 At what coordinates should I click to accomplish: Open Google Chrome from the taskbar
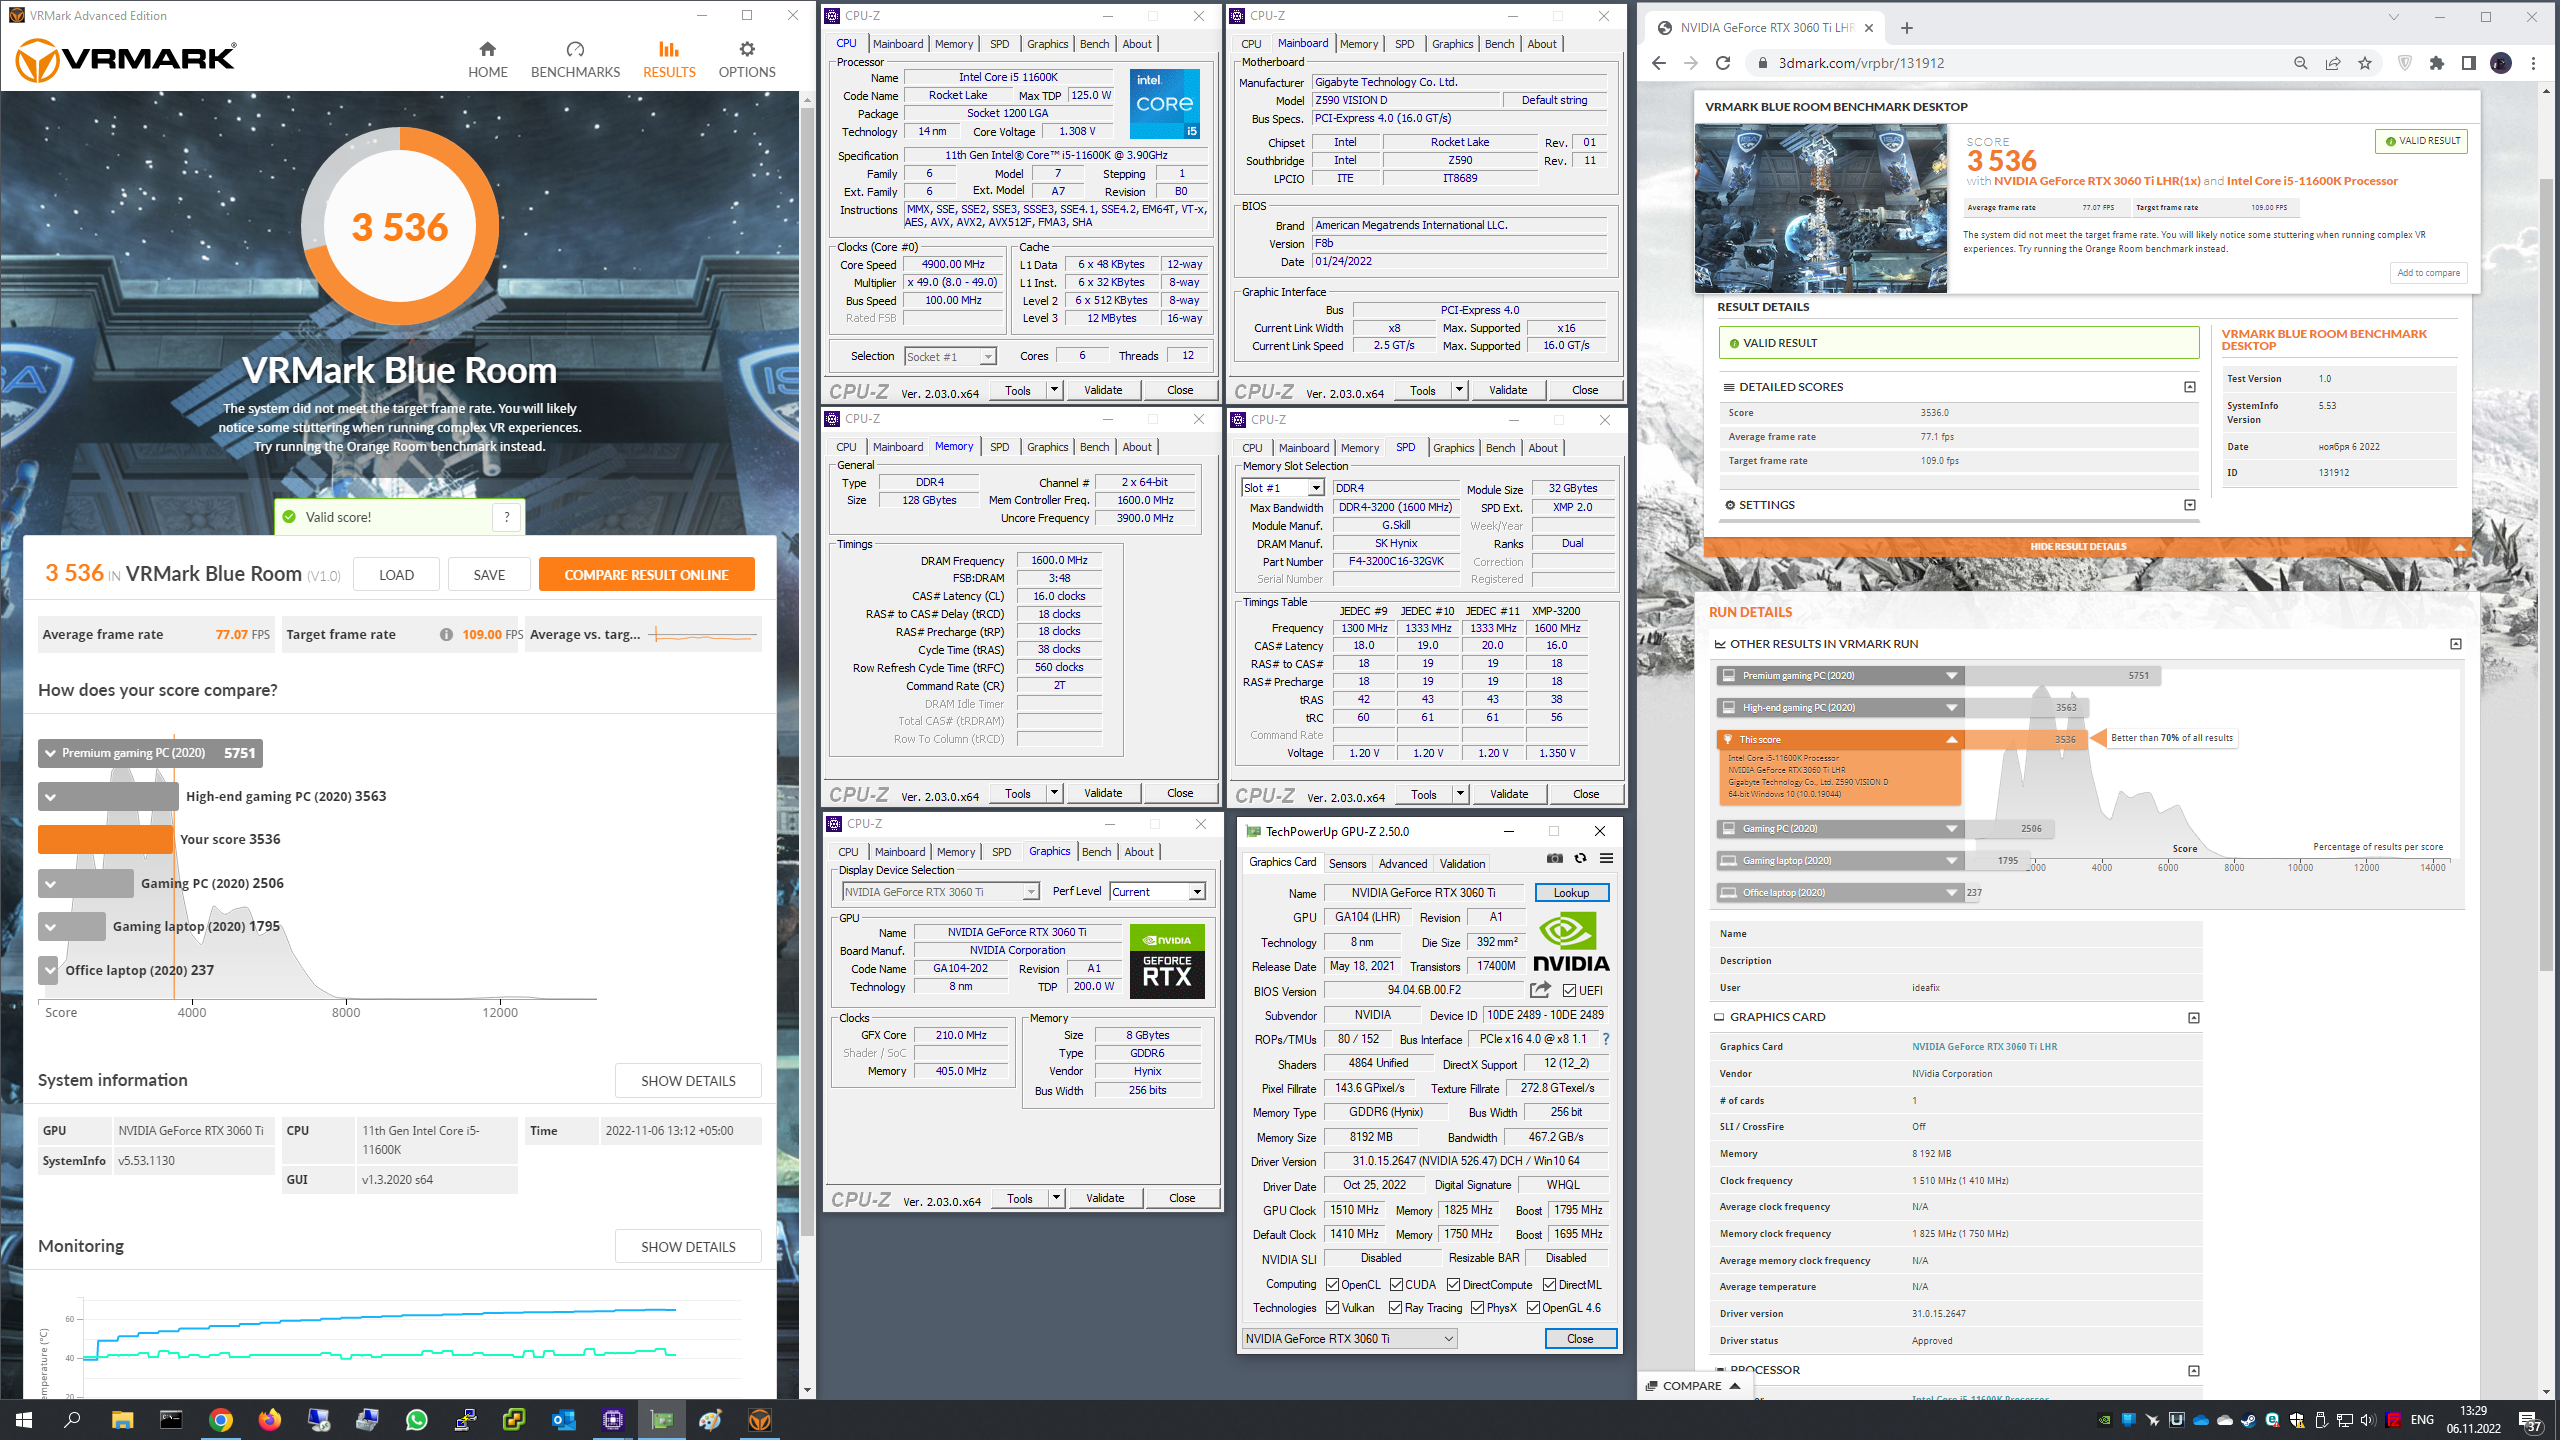point(221,1420)
